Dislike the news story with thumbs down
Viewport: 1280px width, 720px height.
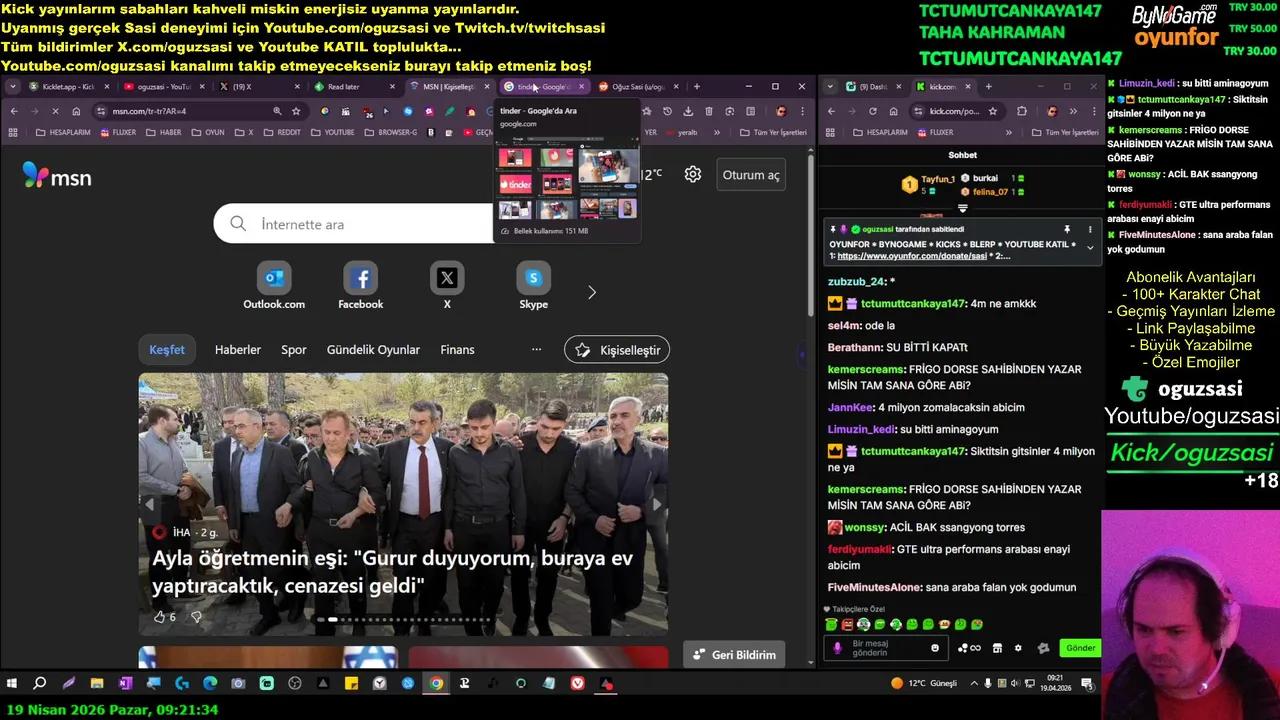click(x=196, y=617)
